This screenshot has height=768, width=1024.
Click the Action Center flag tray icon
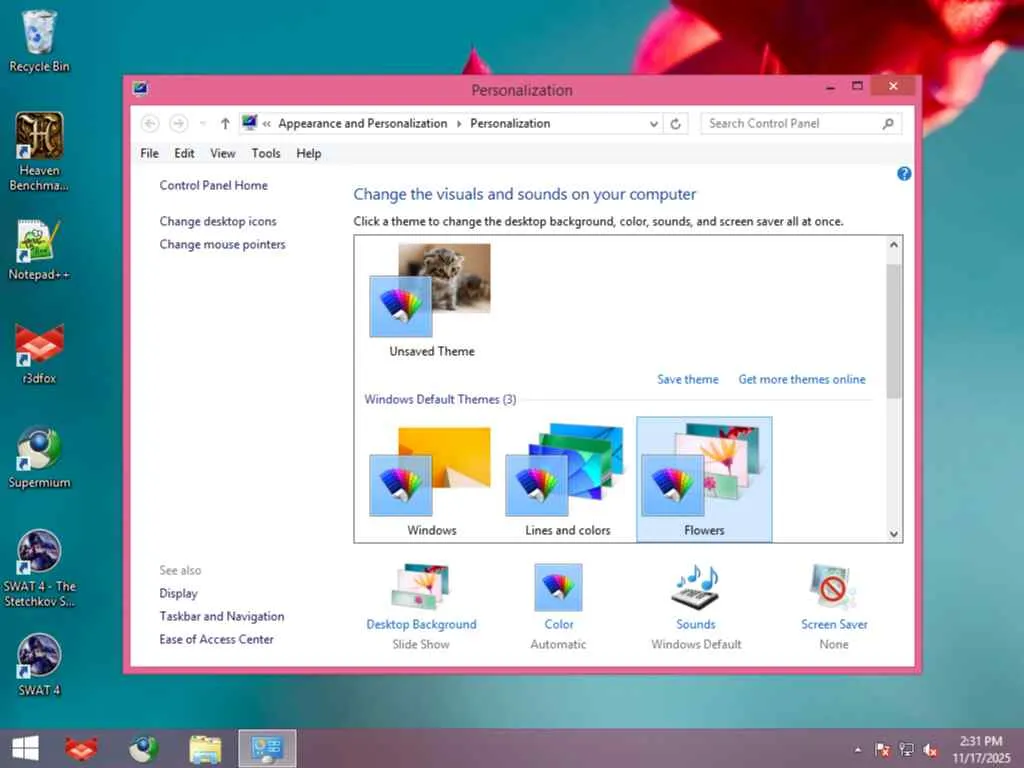882,750
